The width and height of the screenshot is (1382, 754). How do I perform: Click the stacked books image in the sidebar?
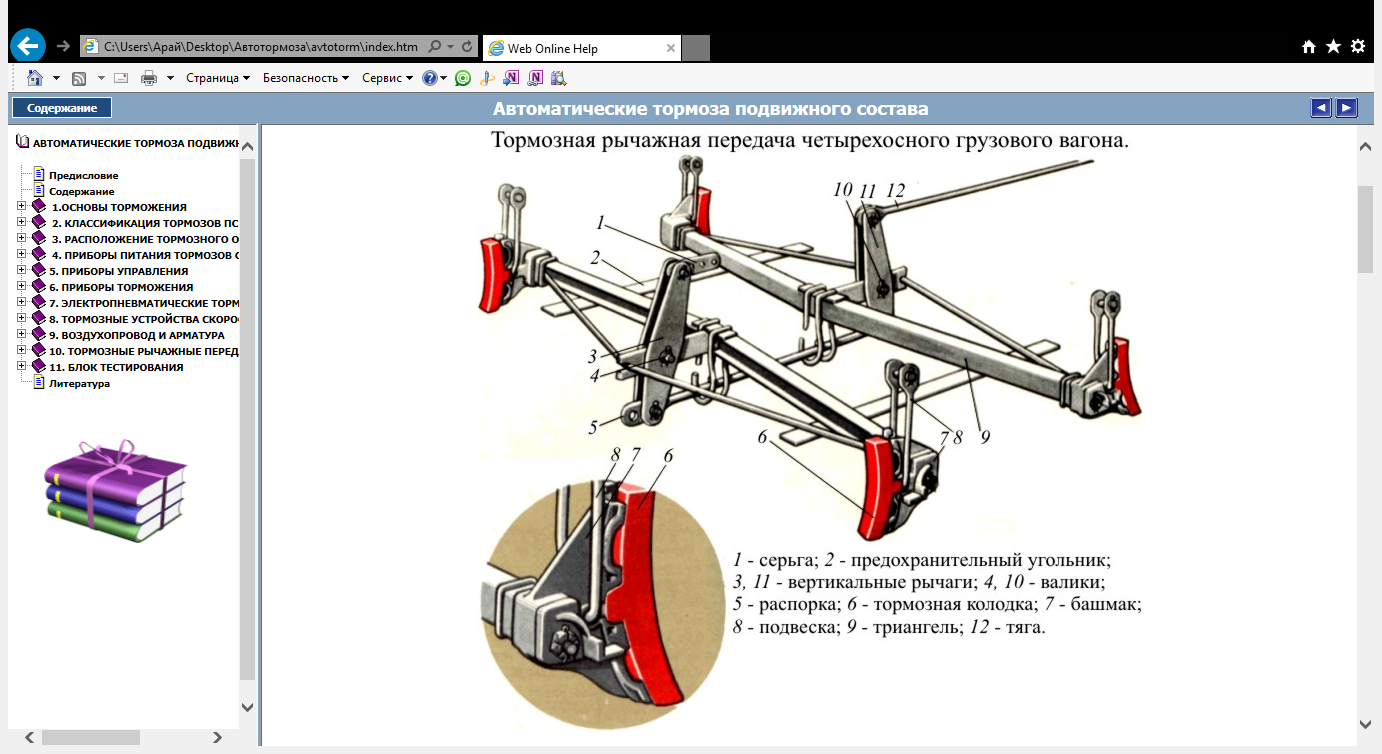(116, 491)
